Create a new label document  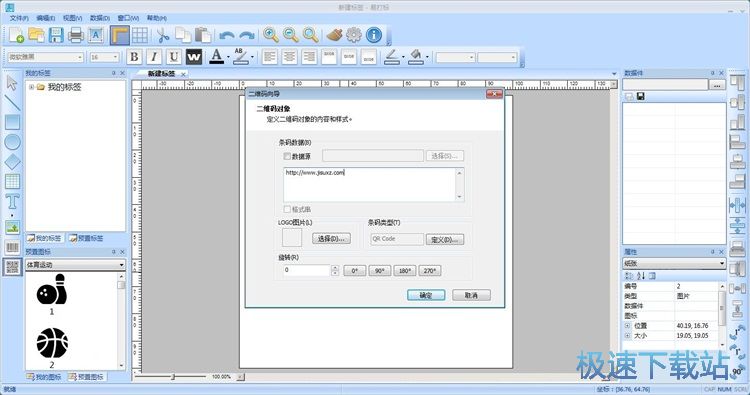coord(16,35)
